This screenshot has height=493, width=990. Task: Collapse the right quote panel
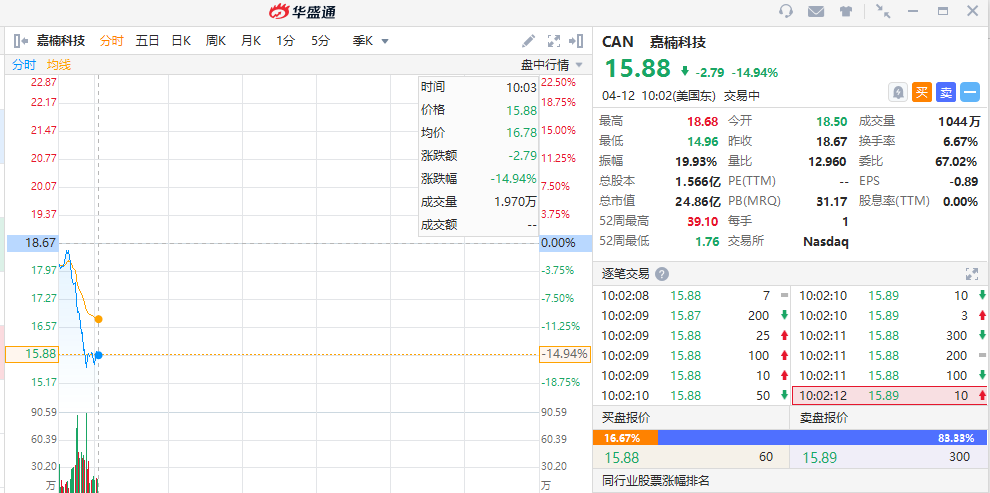coord(576,41)
